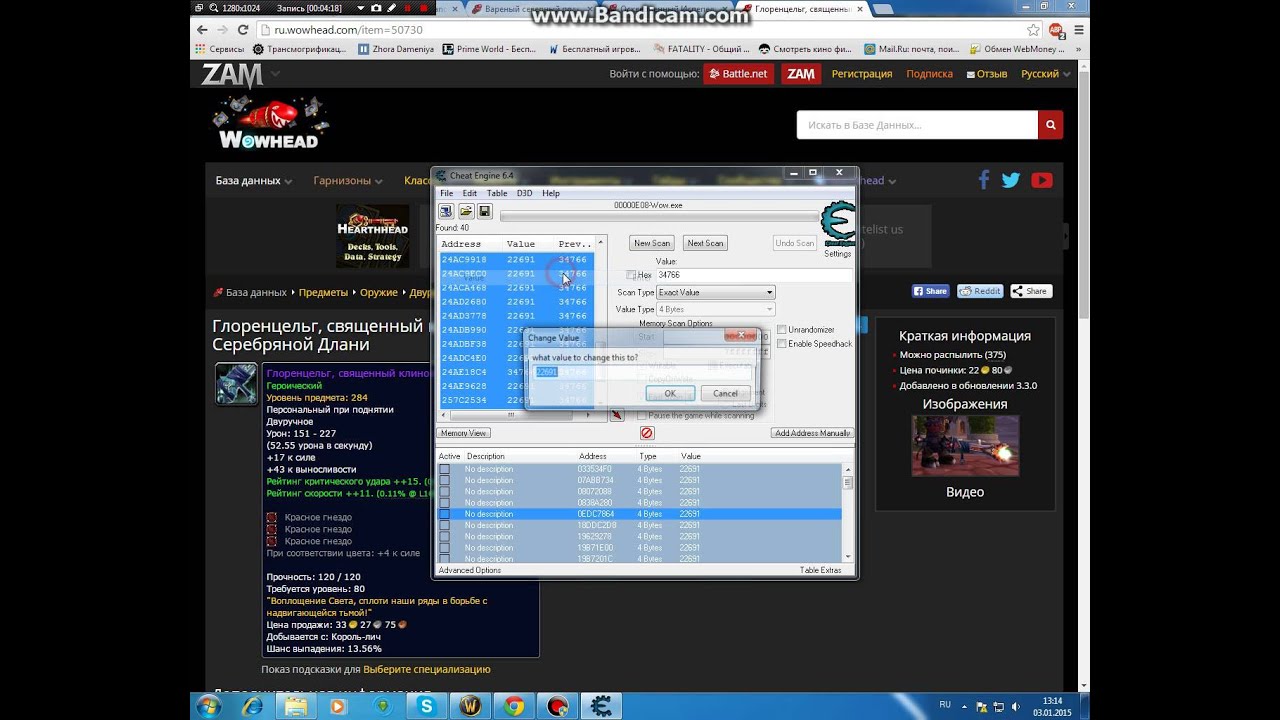1280x720 pixels.
Task: Bookmark page with star icon
Action: point(1034,30)
